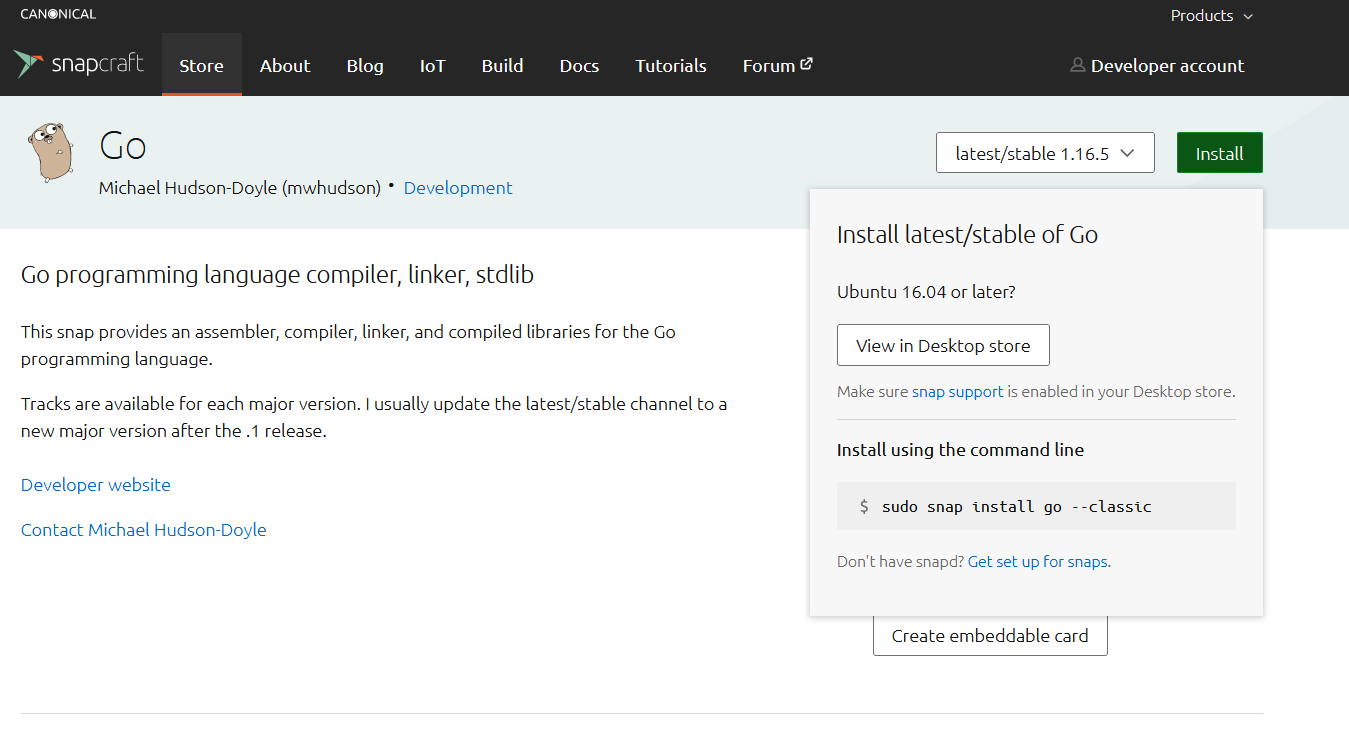Click the Go gopher mascot icon

(x=51, y=153)
